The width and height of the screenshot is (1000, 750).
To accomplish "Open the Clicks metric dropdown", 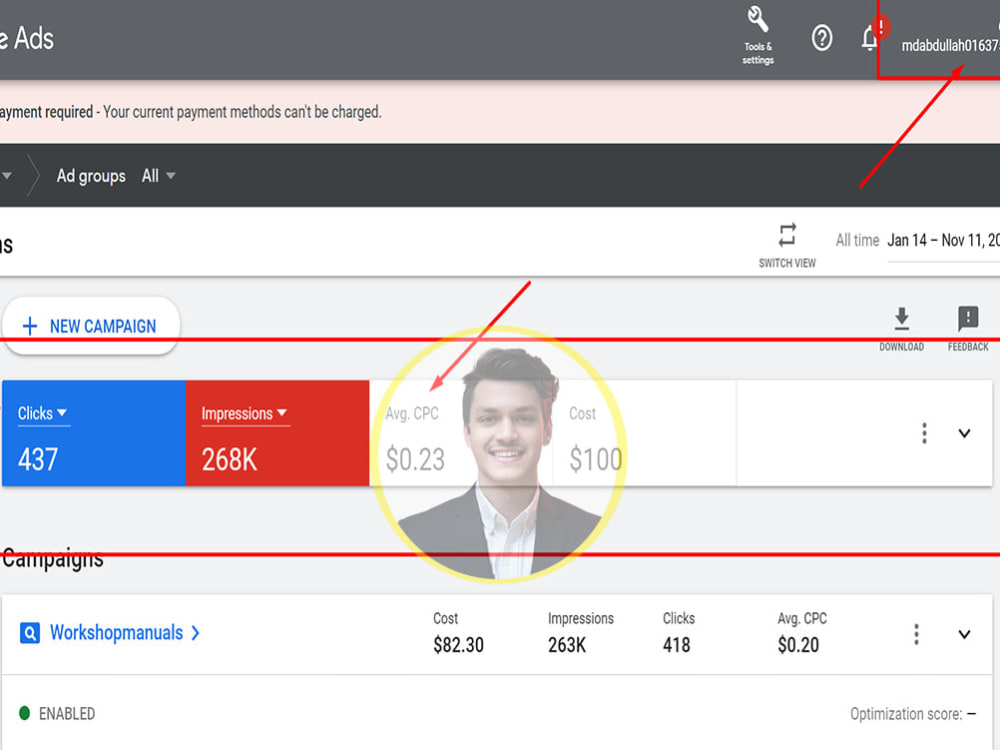I will click(x=43, y=413).
